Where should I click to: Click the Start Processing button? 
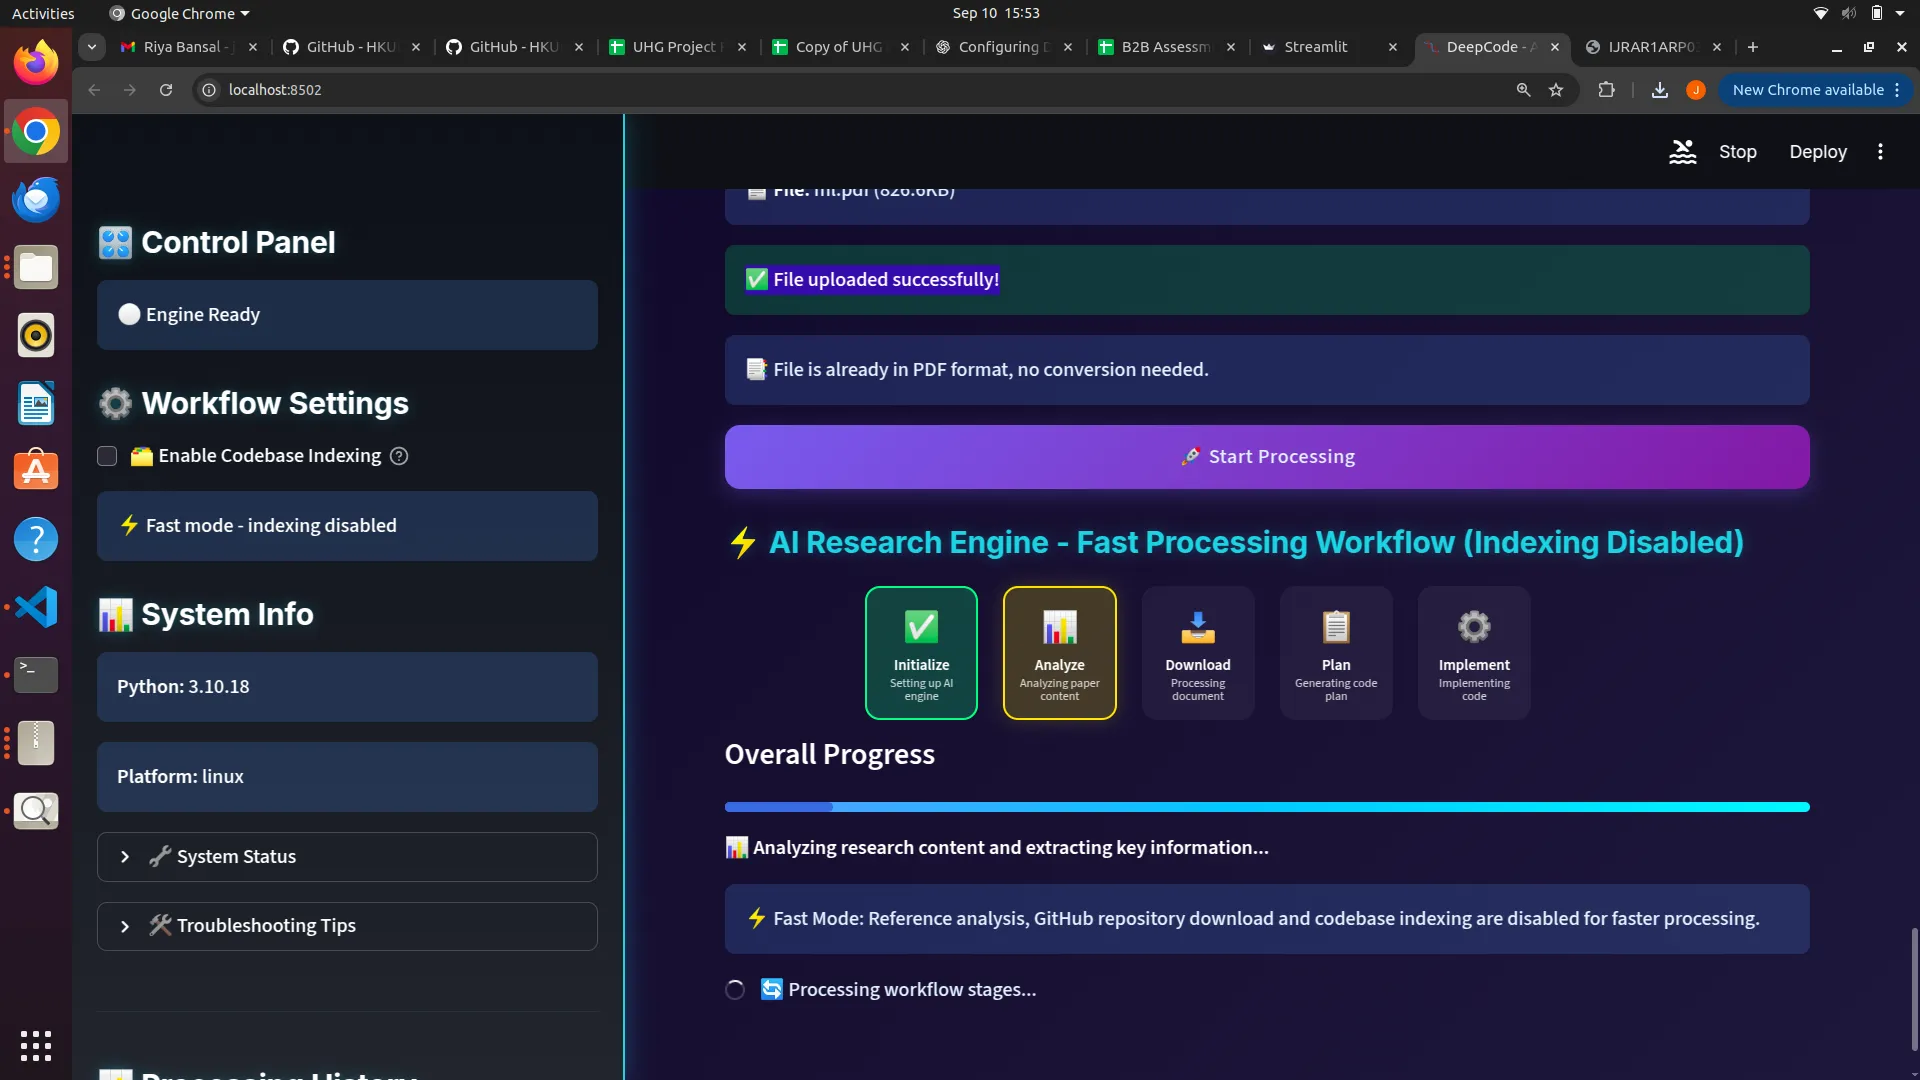coord(1265,457)
